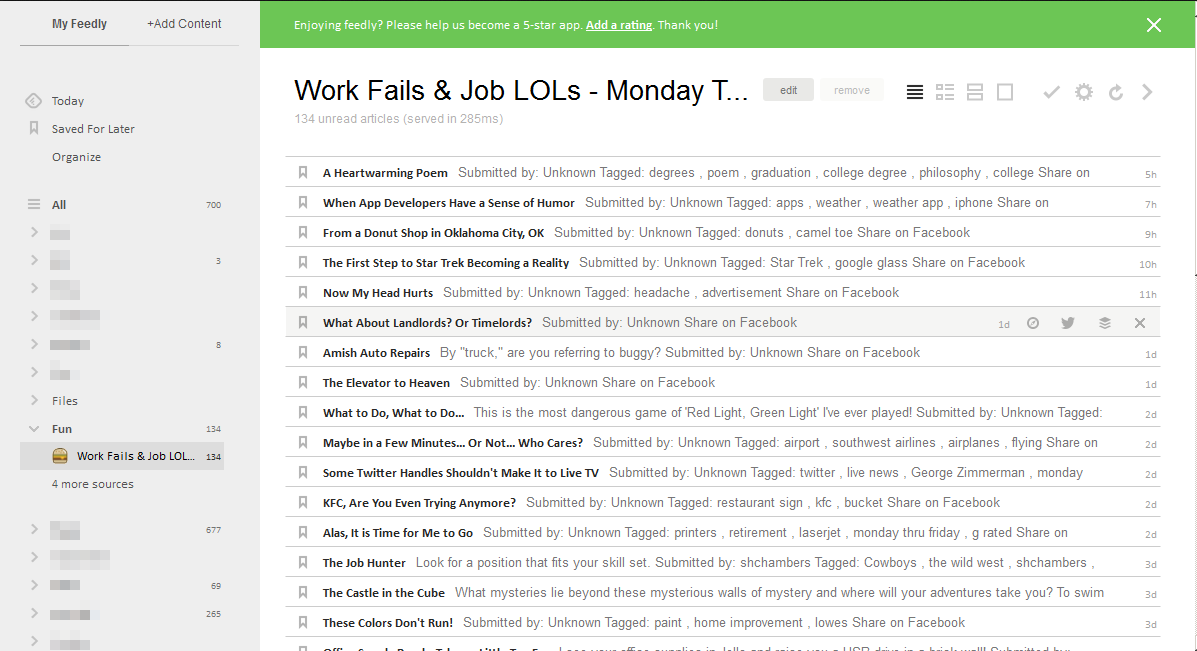The width and height of the screenshot is (1197, 651).
Task: Bookmark 'KFC, Are You Even Trying Anymore?'
Action: point(303,503)
